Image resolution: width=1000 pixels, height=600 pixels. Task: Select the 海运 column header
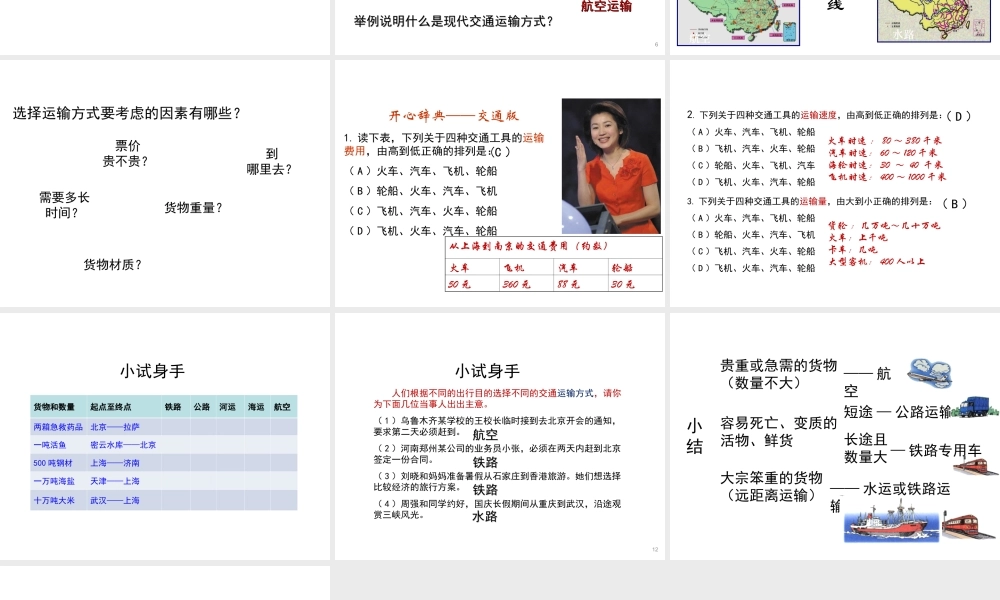click(256, 407)
